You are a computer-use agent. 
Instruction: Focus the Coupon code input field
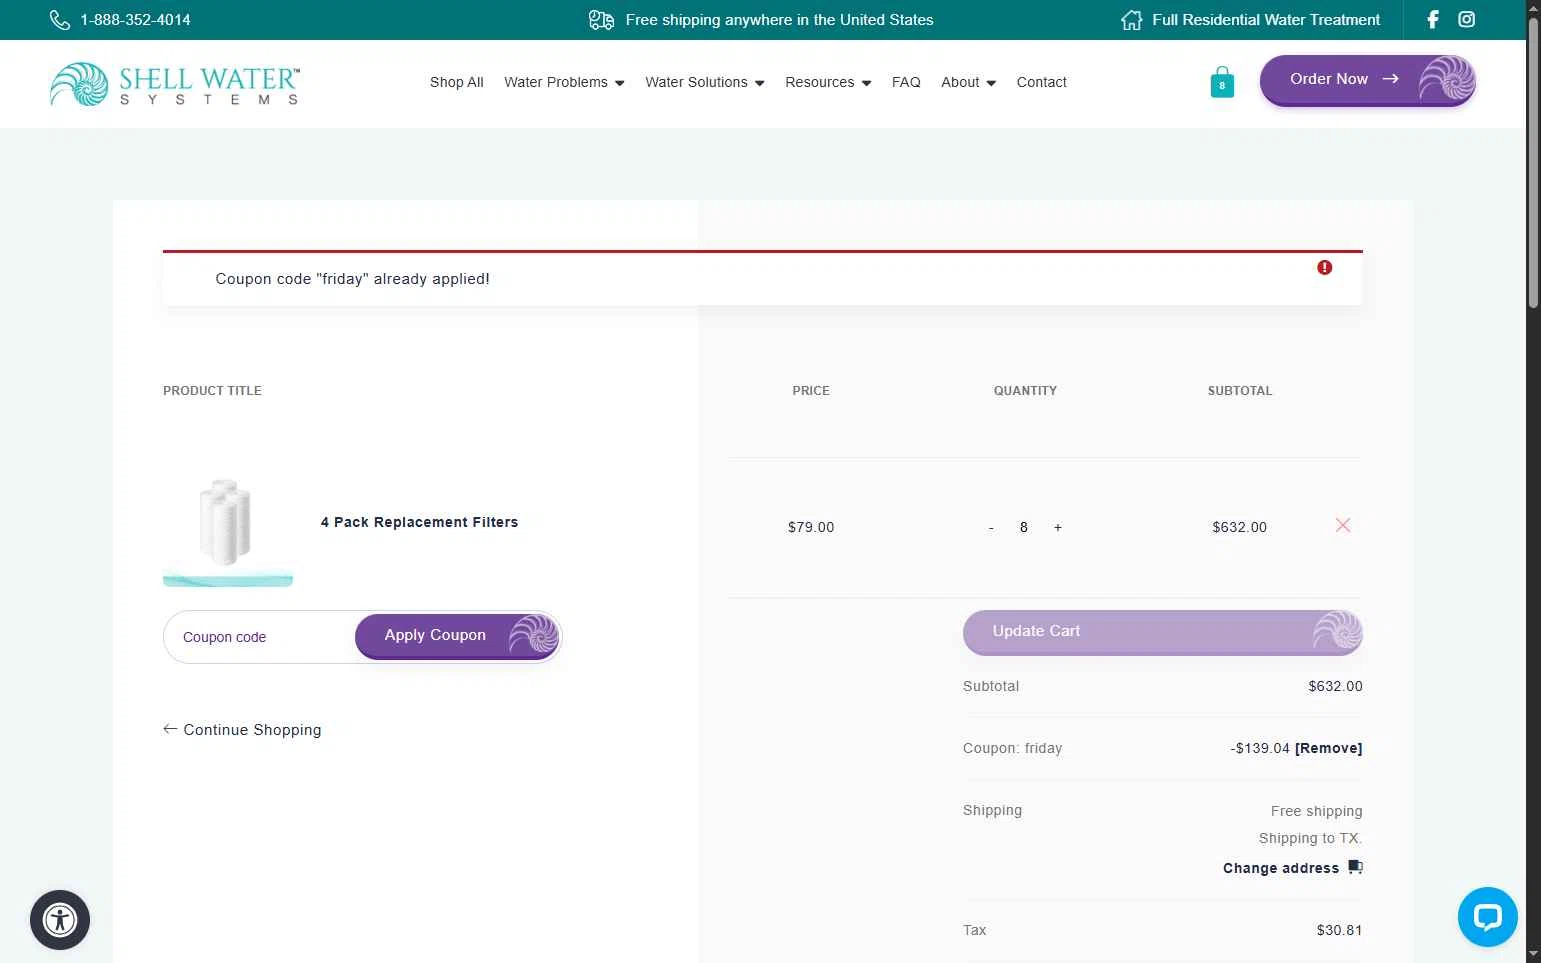click(260, 637)
